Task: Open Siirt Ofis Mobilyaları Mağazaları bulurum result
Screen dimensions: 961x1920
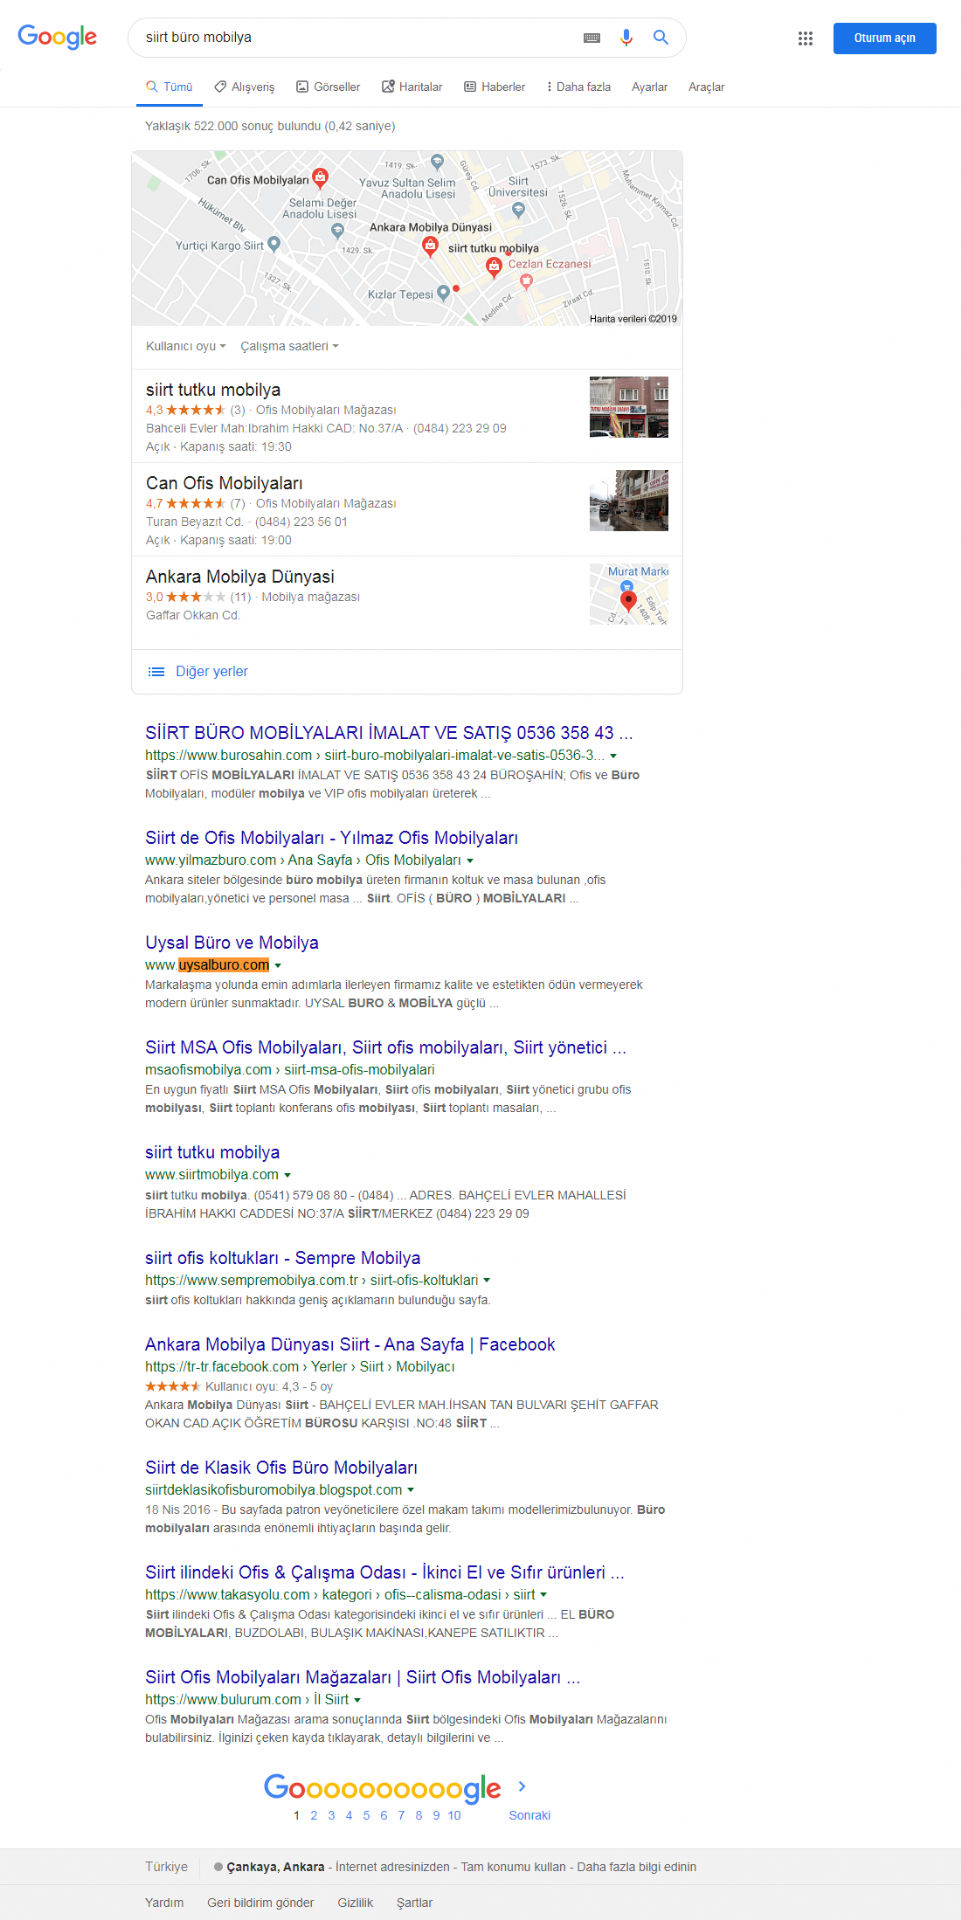Action: click(363, 1678)
